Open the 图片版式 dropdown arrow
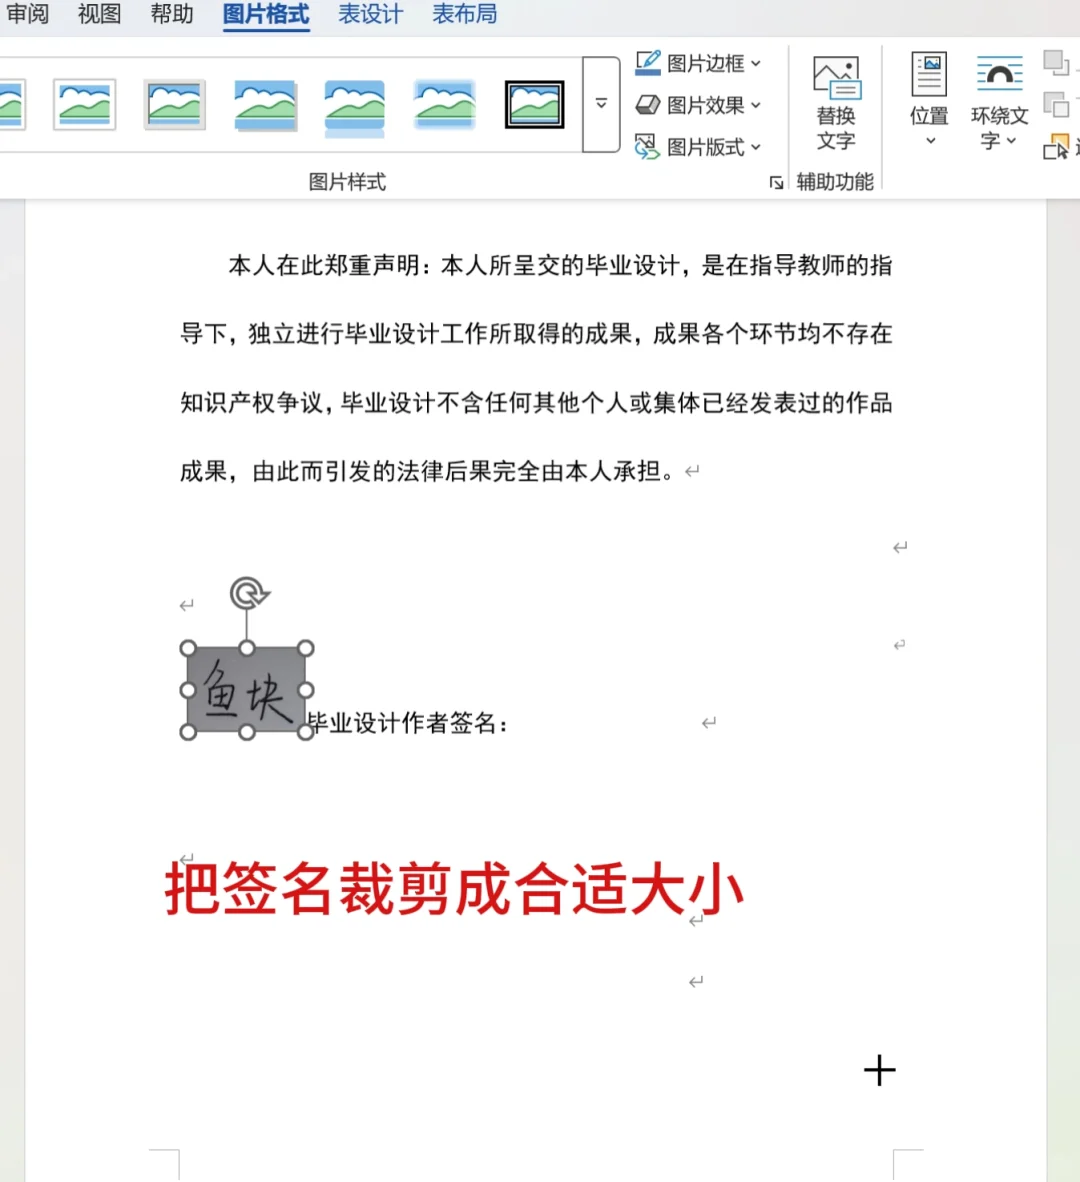This screenshot has height=1182, width=1080. click(x=756, y=145)
